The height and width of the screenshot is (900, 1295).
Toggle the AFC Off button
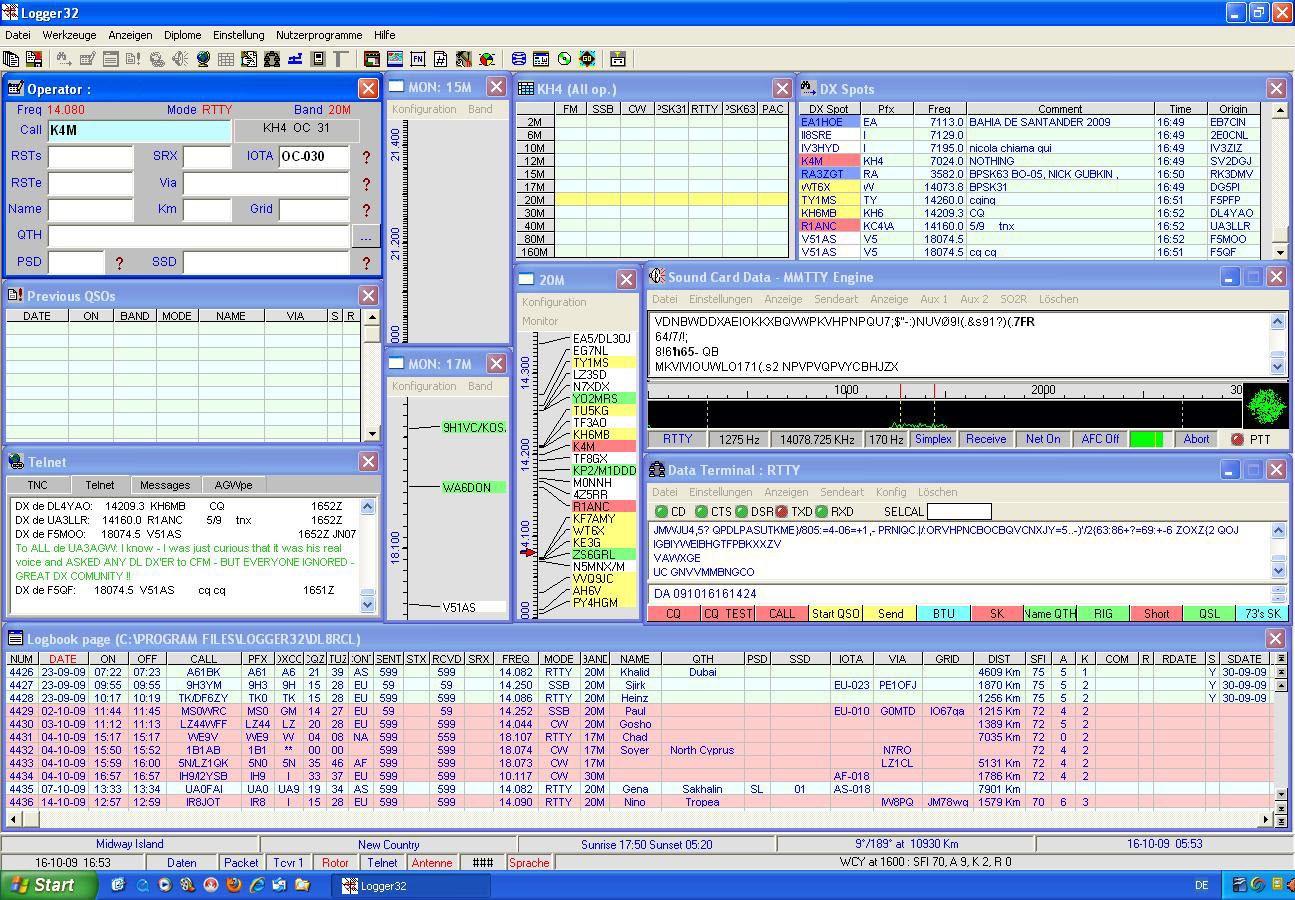(x=1099, y=439)
